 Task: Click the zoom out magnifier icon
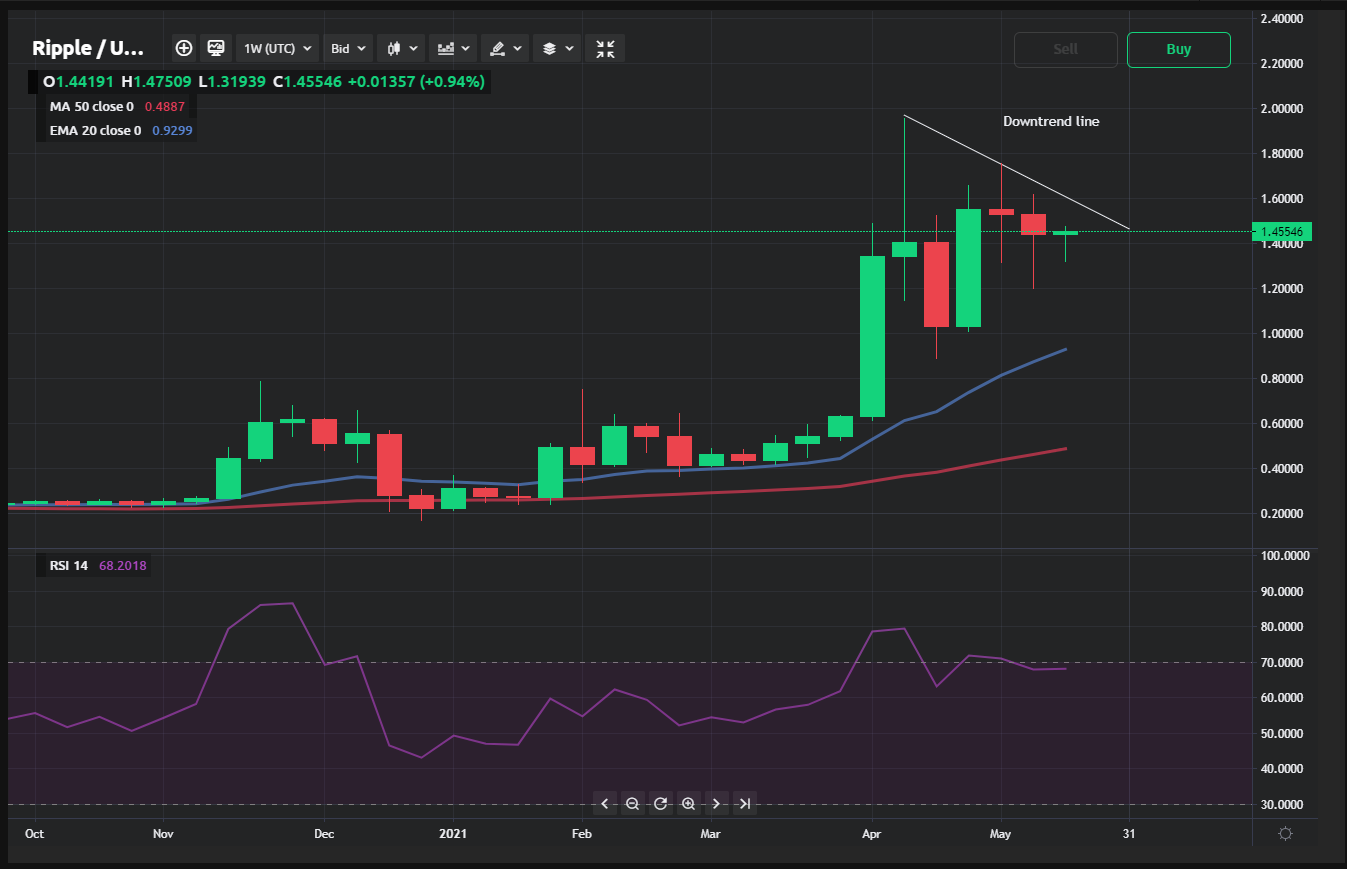(632, 803)
